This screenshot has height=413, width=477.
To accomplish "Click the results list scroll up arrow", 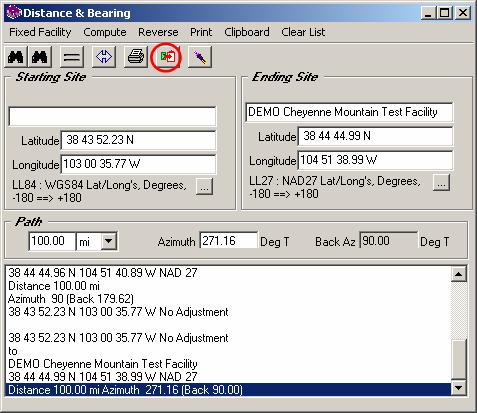I will point(459,274).
